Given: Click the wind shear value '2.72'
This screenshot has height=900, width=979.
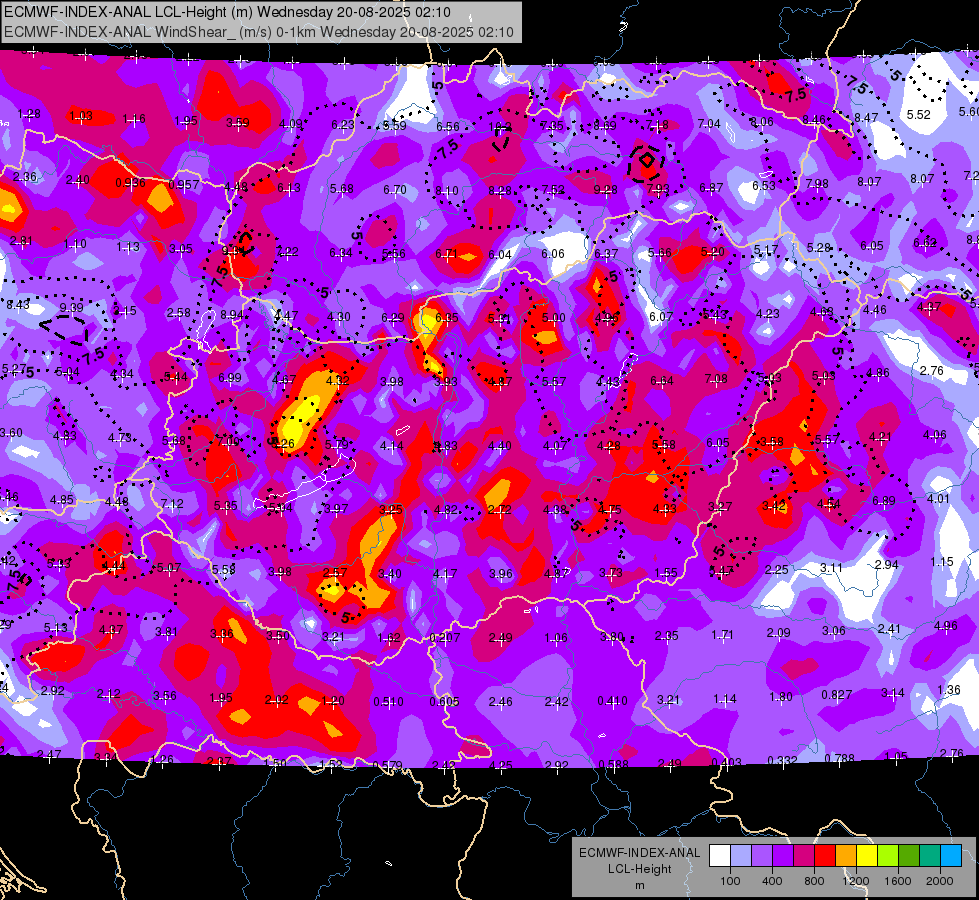Looking at the screenshot, I should 500,510.
